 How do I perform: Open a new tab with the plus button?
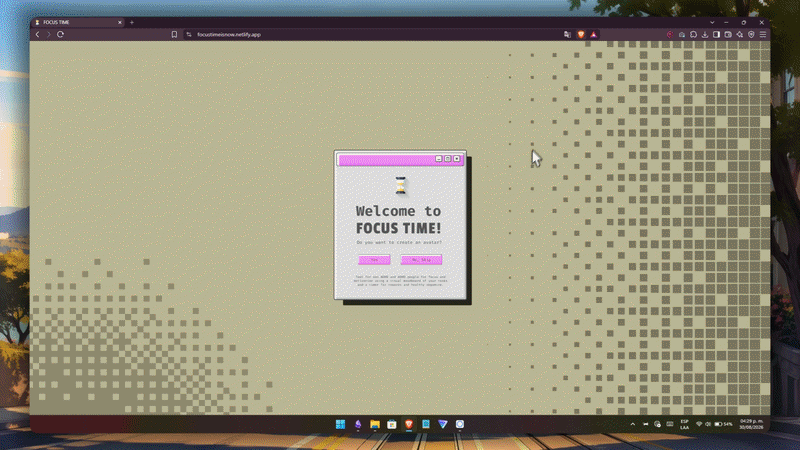pyautogui.click(x=132, y=22)
